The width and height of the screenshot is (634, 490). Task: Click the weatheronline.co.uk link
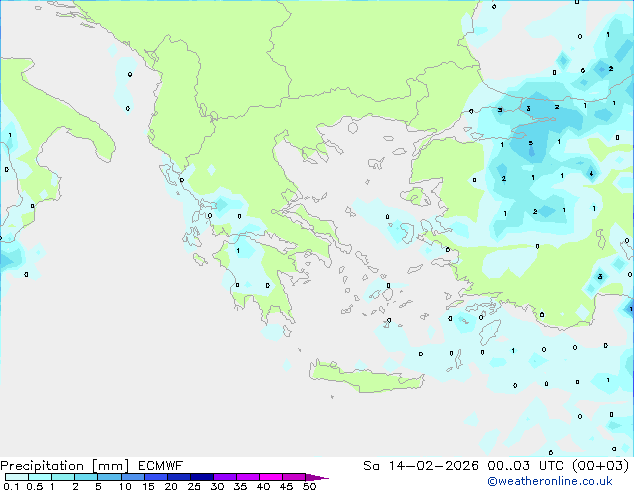(549, 481)
